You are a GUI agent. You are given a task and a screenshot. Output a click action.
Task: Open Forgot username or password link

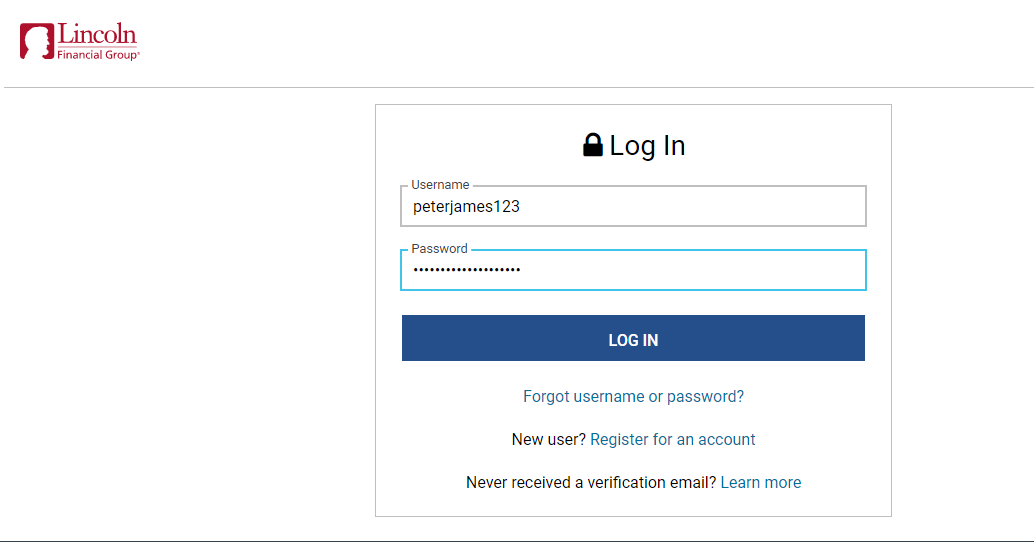point(633,397)
